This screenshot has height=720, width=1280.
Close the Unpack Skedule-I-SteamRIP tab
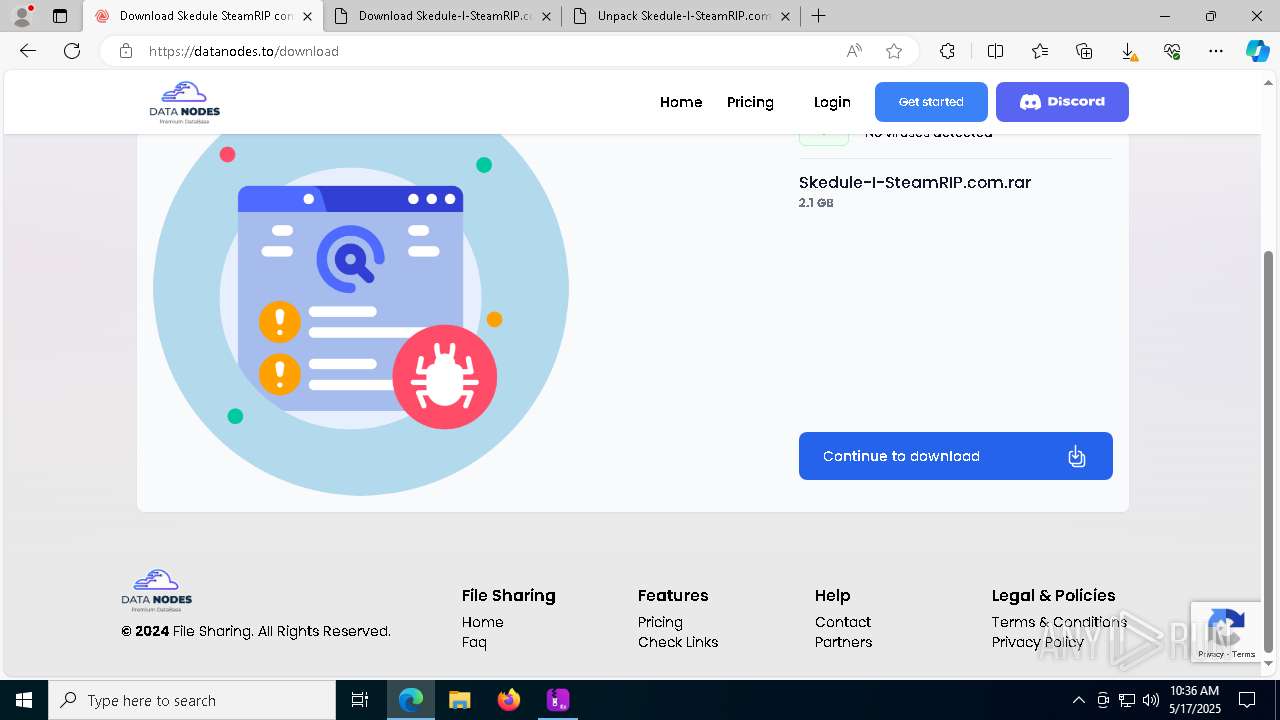(785, 16)
